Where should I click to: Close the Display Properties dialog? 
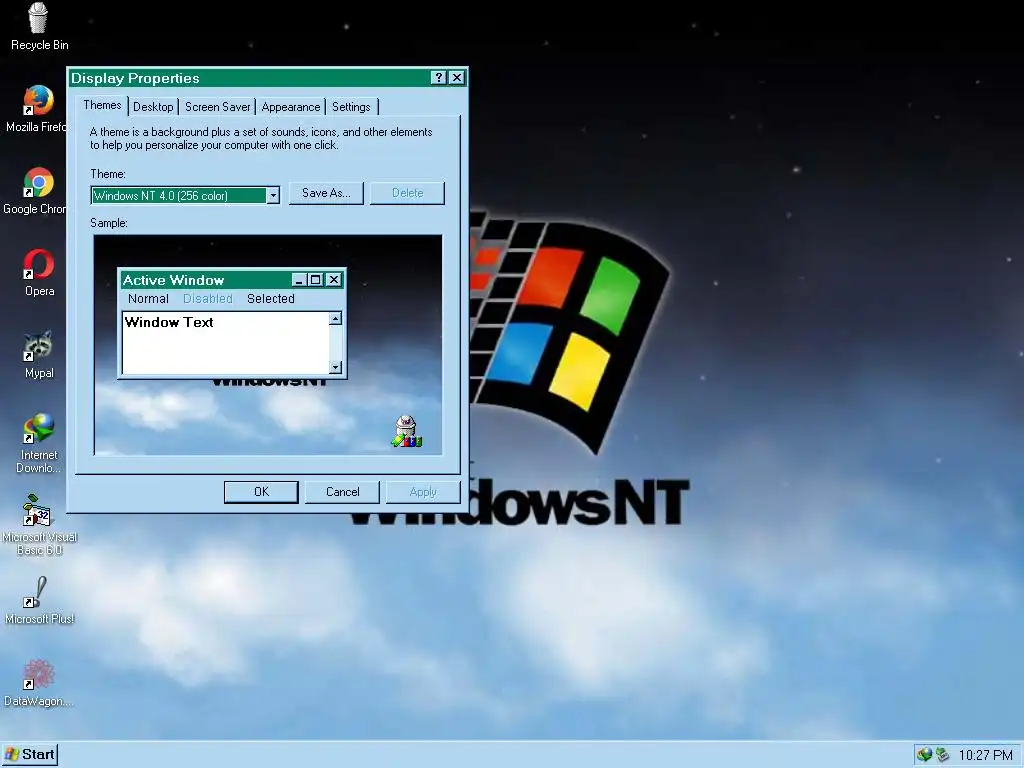(457, 78)
